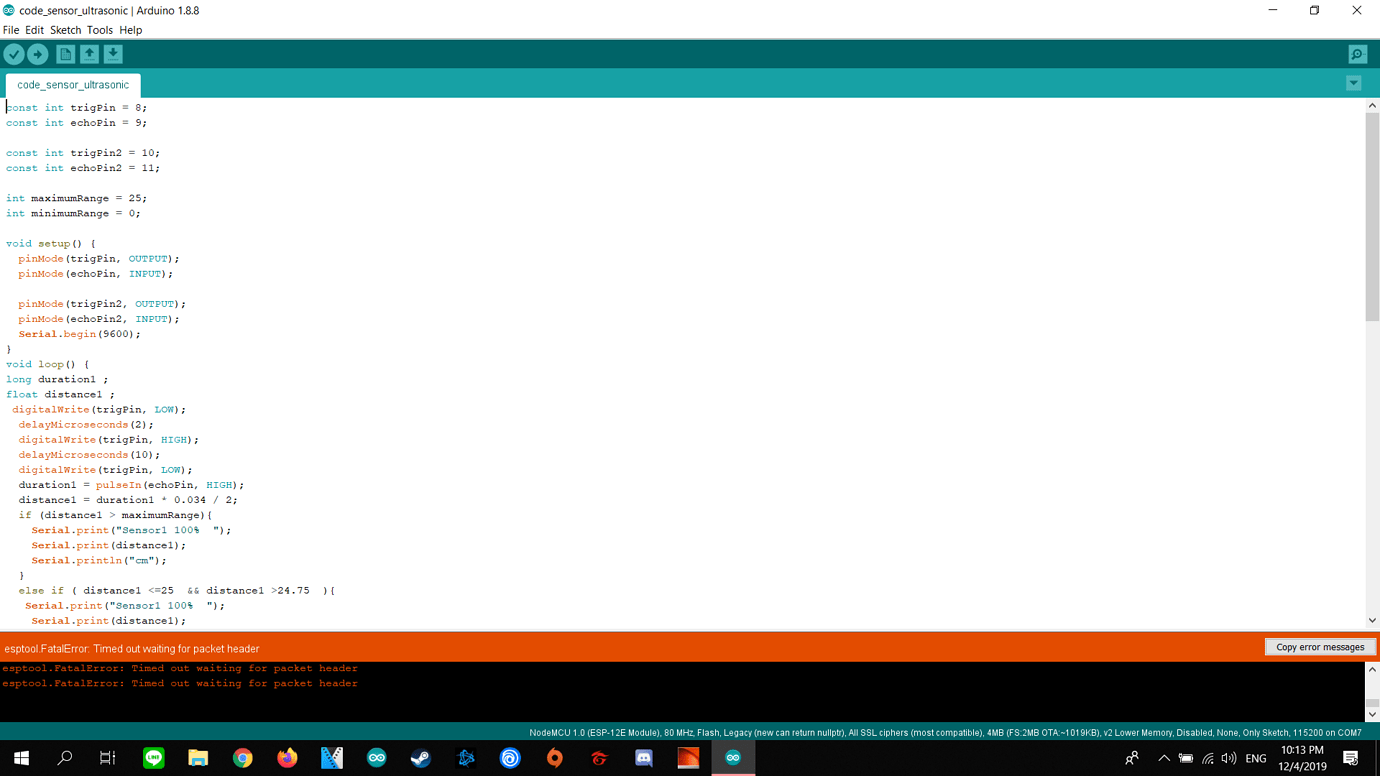Click the 'distance1 = duration1 * 0.034 / 2;' line

click(128, 500)
